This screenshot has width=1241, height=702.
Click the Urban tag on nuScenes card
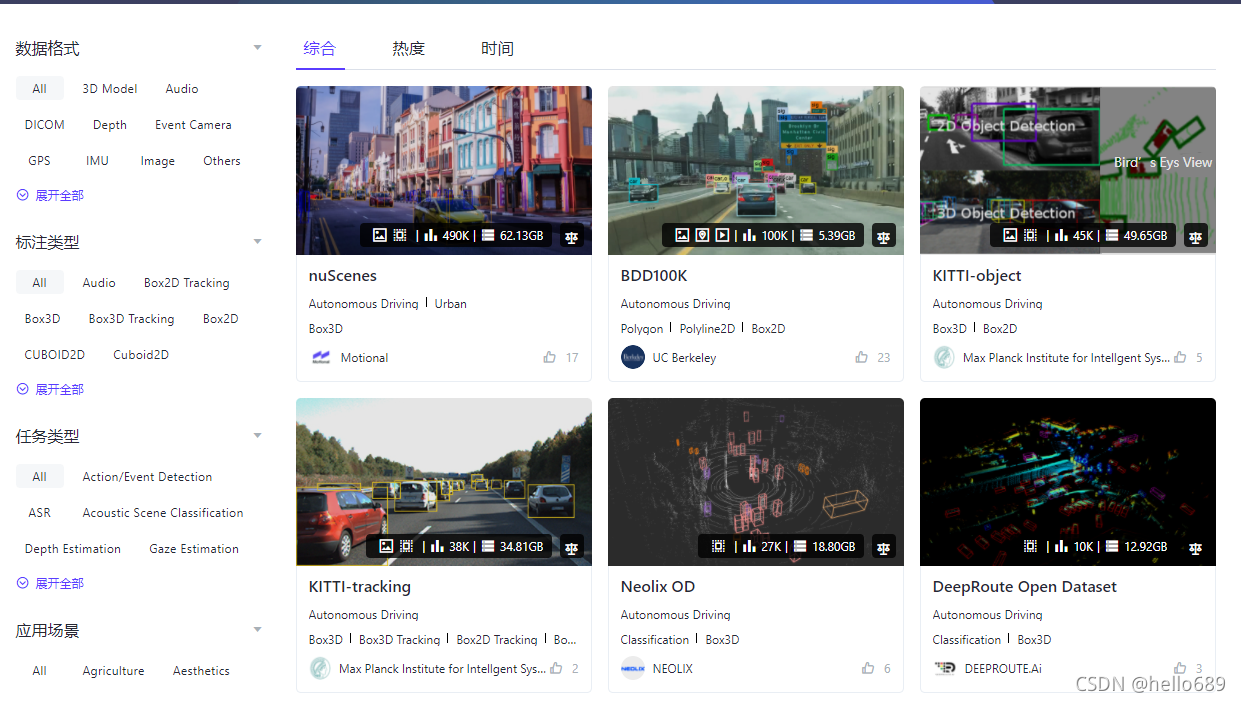(451, 303)
